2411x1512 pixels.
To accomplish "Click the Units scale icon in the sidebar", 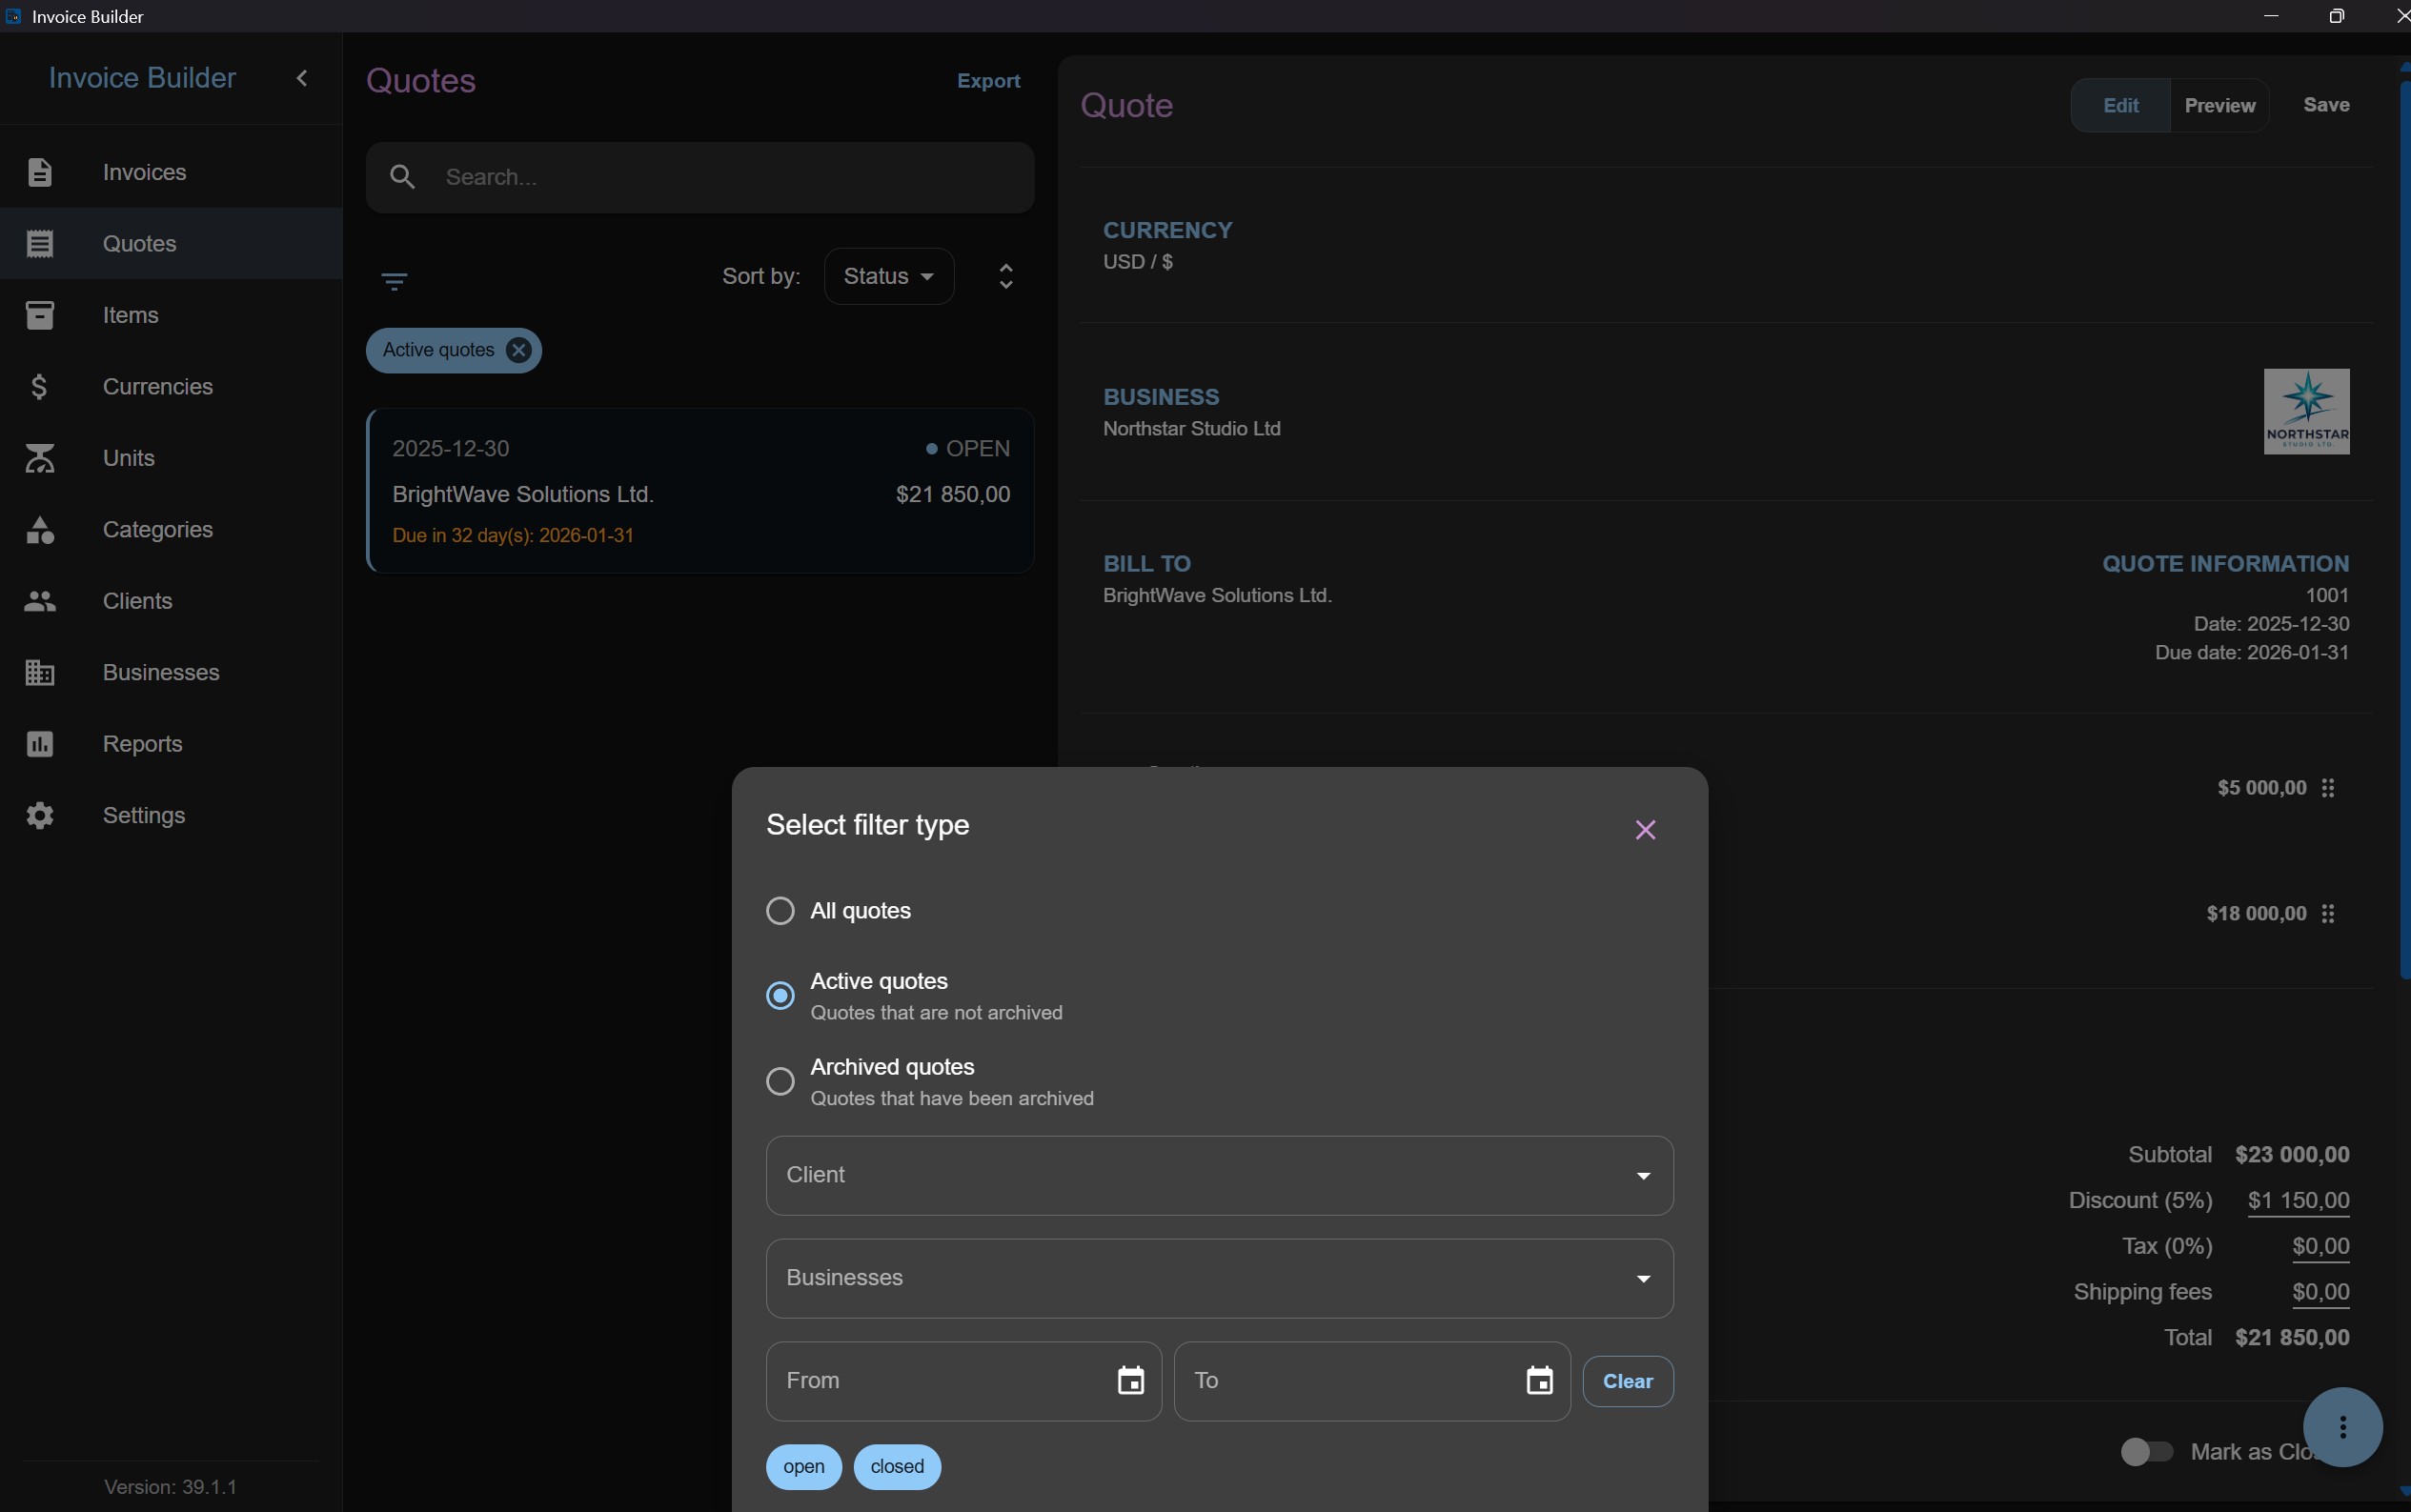I will [x=39, y=458].
